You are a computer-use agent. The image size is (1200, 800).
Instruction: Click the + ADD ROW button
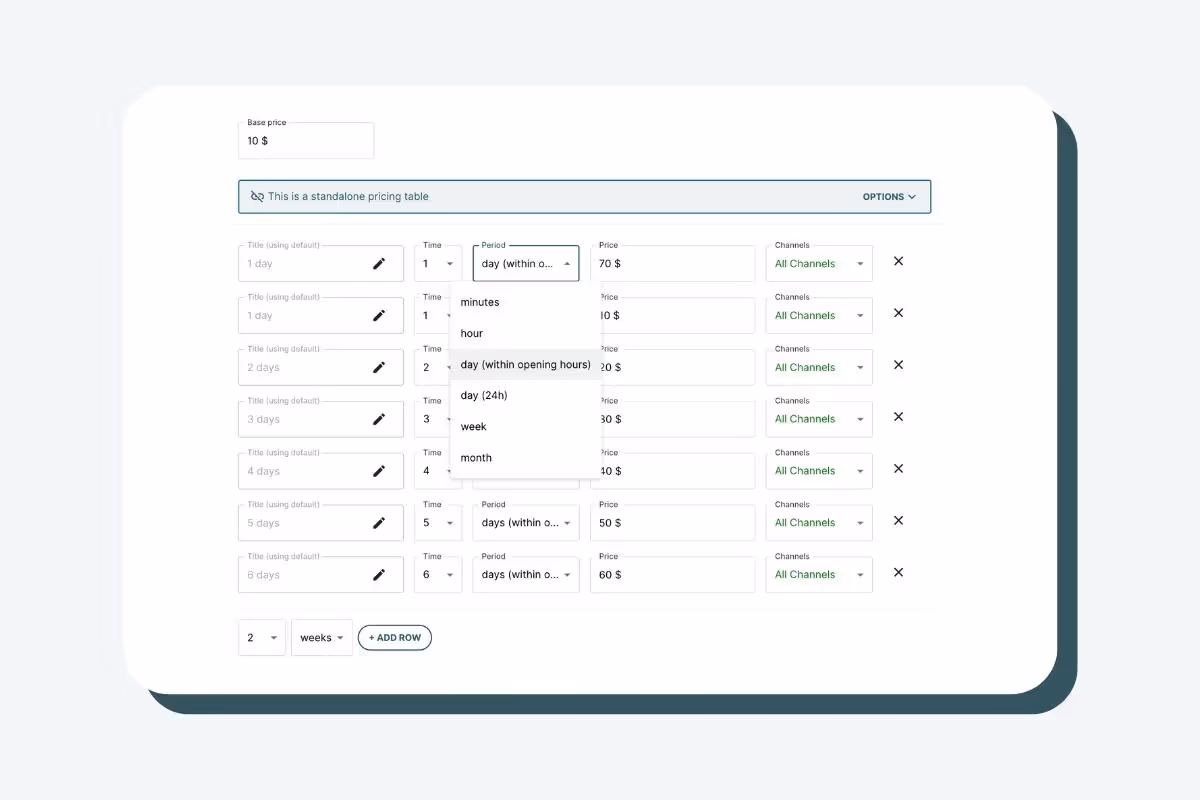point(395,638)
